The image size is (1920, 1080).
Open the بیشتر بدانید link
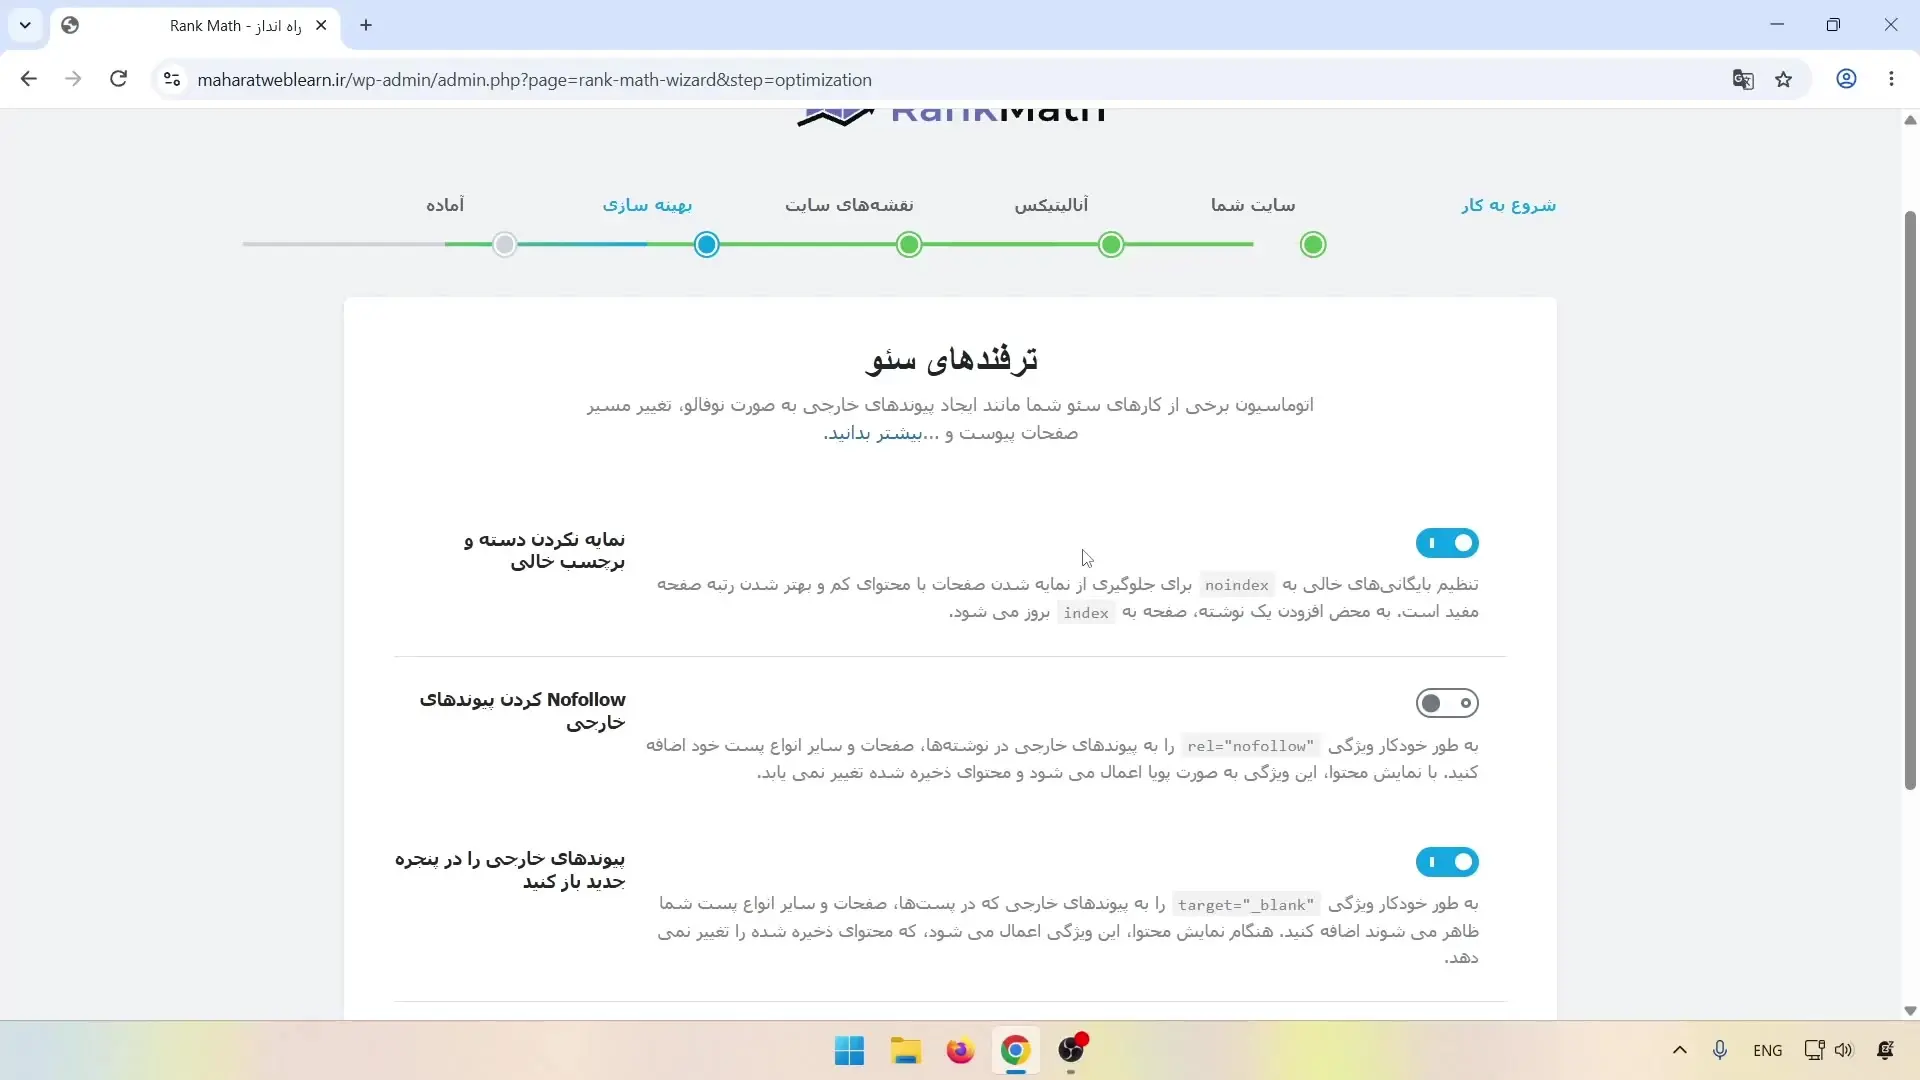click(875, 433)
